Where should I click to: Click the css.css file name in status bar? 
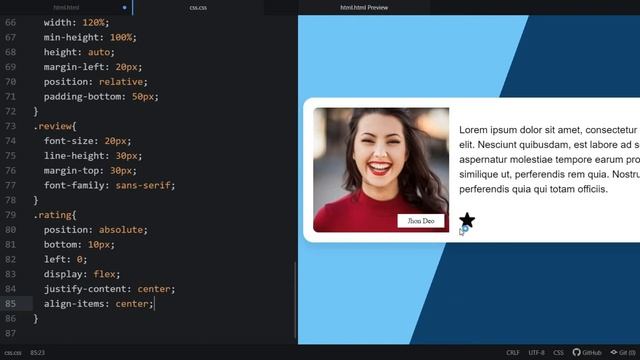13,353
